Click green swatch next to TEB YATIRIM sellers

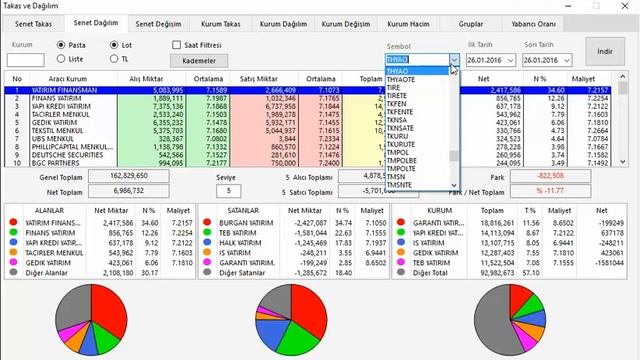(207, 232)
